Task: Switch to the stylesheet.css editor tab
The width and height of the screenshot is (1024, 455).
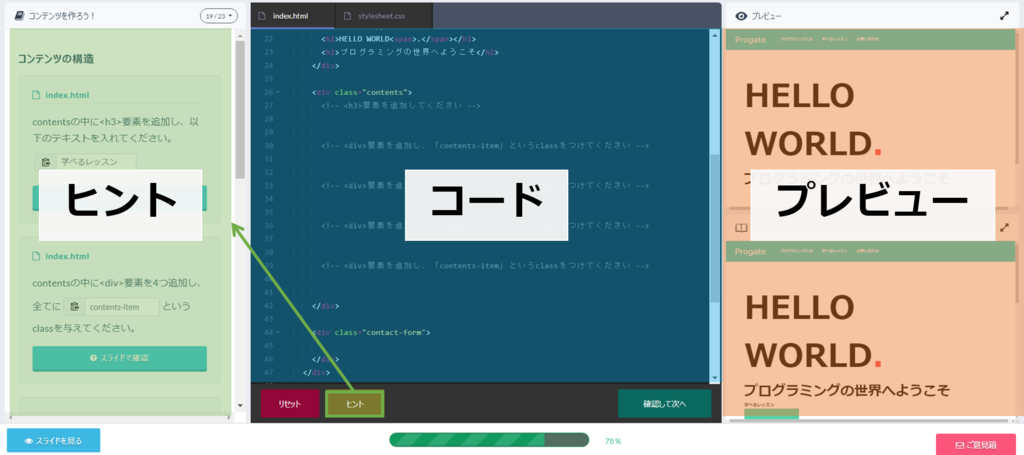Action: 383,16
